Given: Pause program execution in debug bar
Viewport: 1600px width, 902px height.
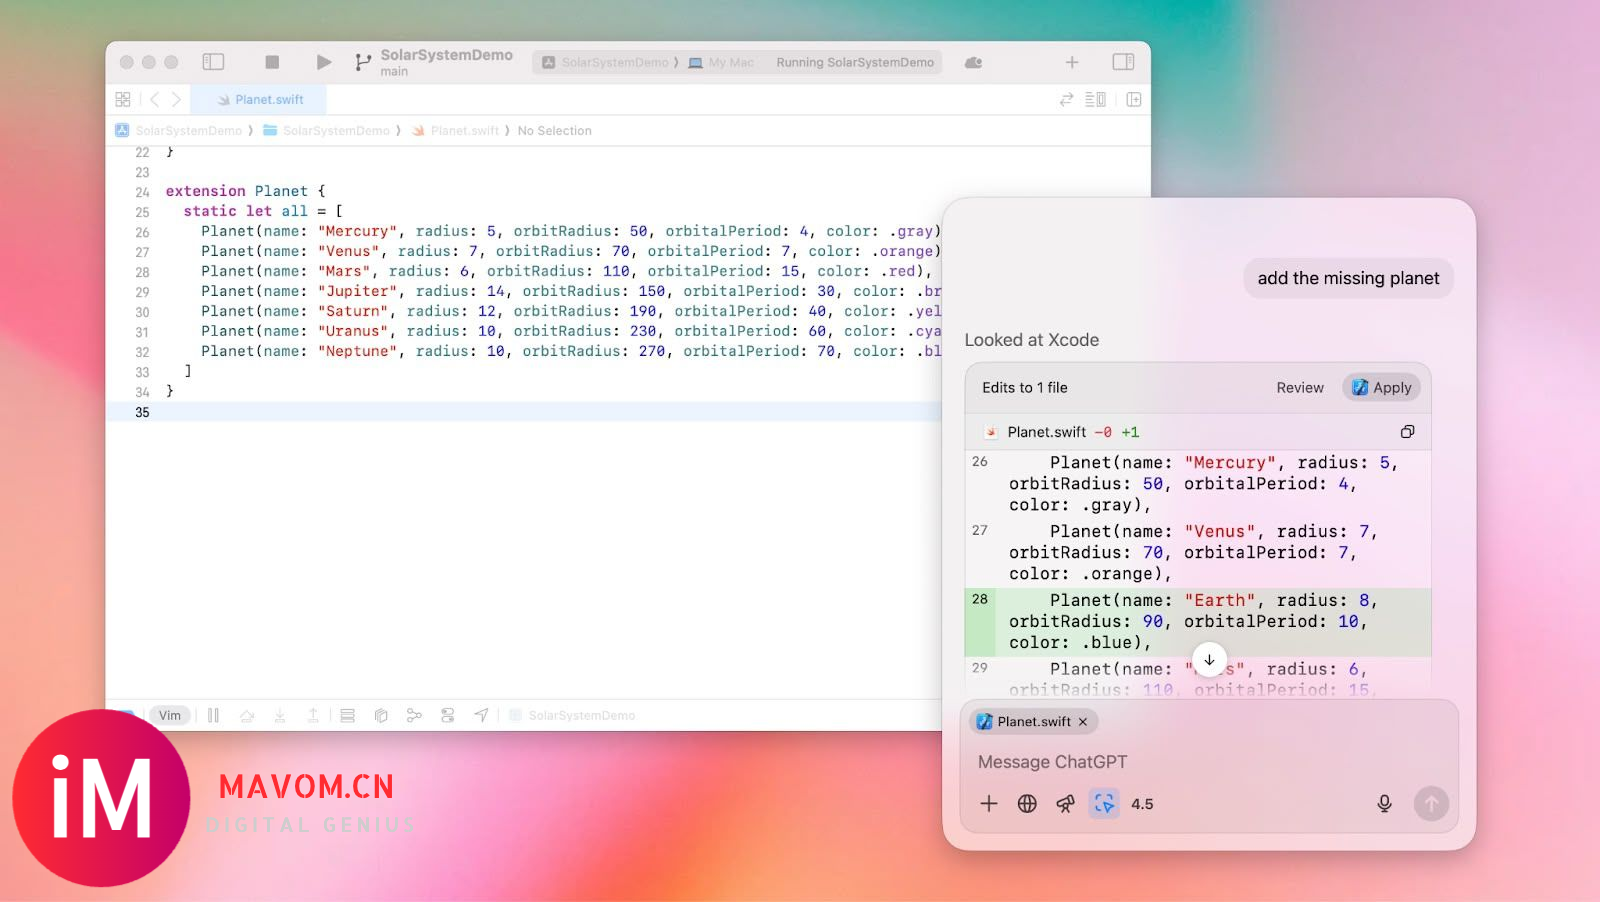Looking at the screenshot, I should click(213, 715).
